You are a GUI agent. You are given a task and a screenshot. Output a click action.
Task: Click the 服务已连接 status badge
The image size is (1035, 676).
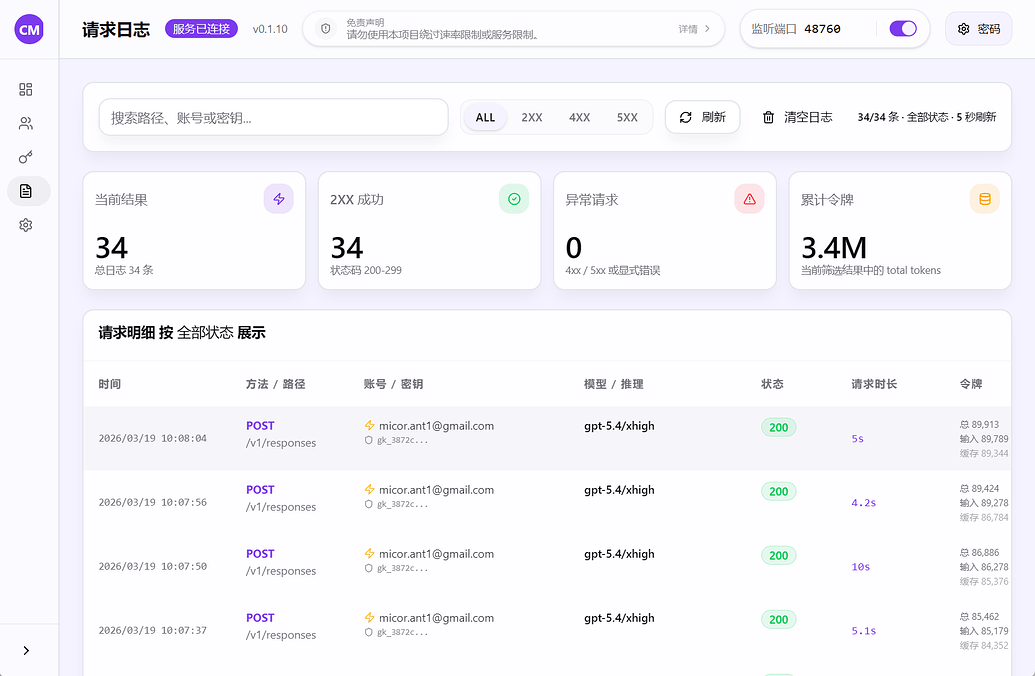tap(201, 28)
